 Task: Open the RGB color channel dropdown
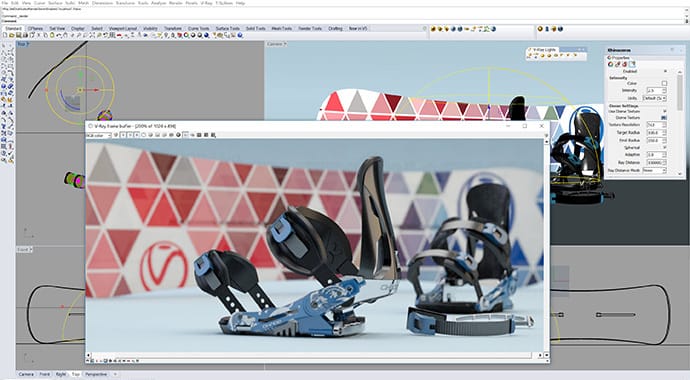(x=99, y=135)
